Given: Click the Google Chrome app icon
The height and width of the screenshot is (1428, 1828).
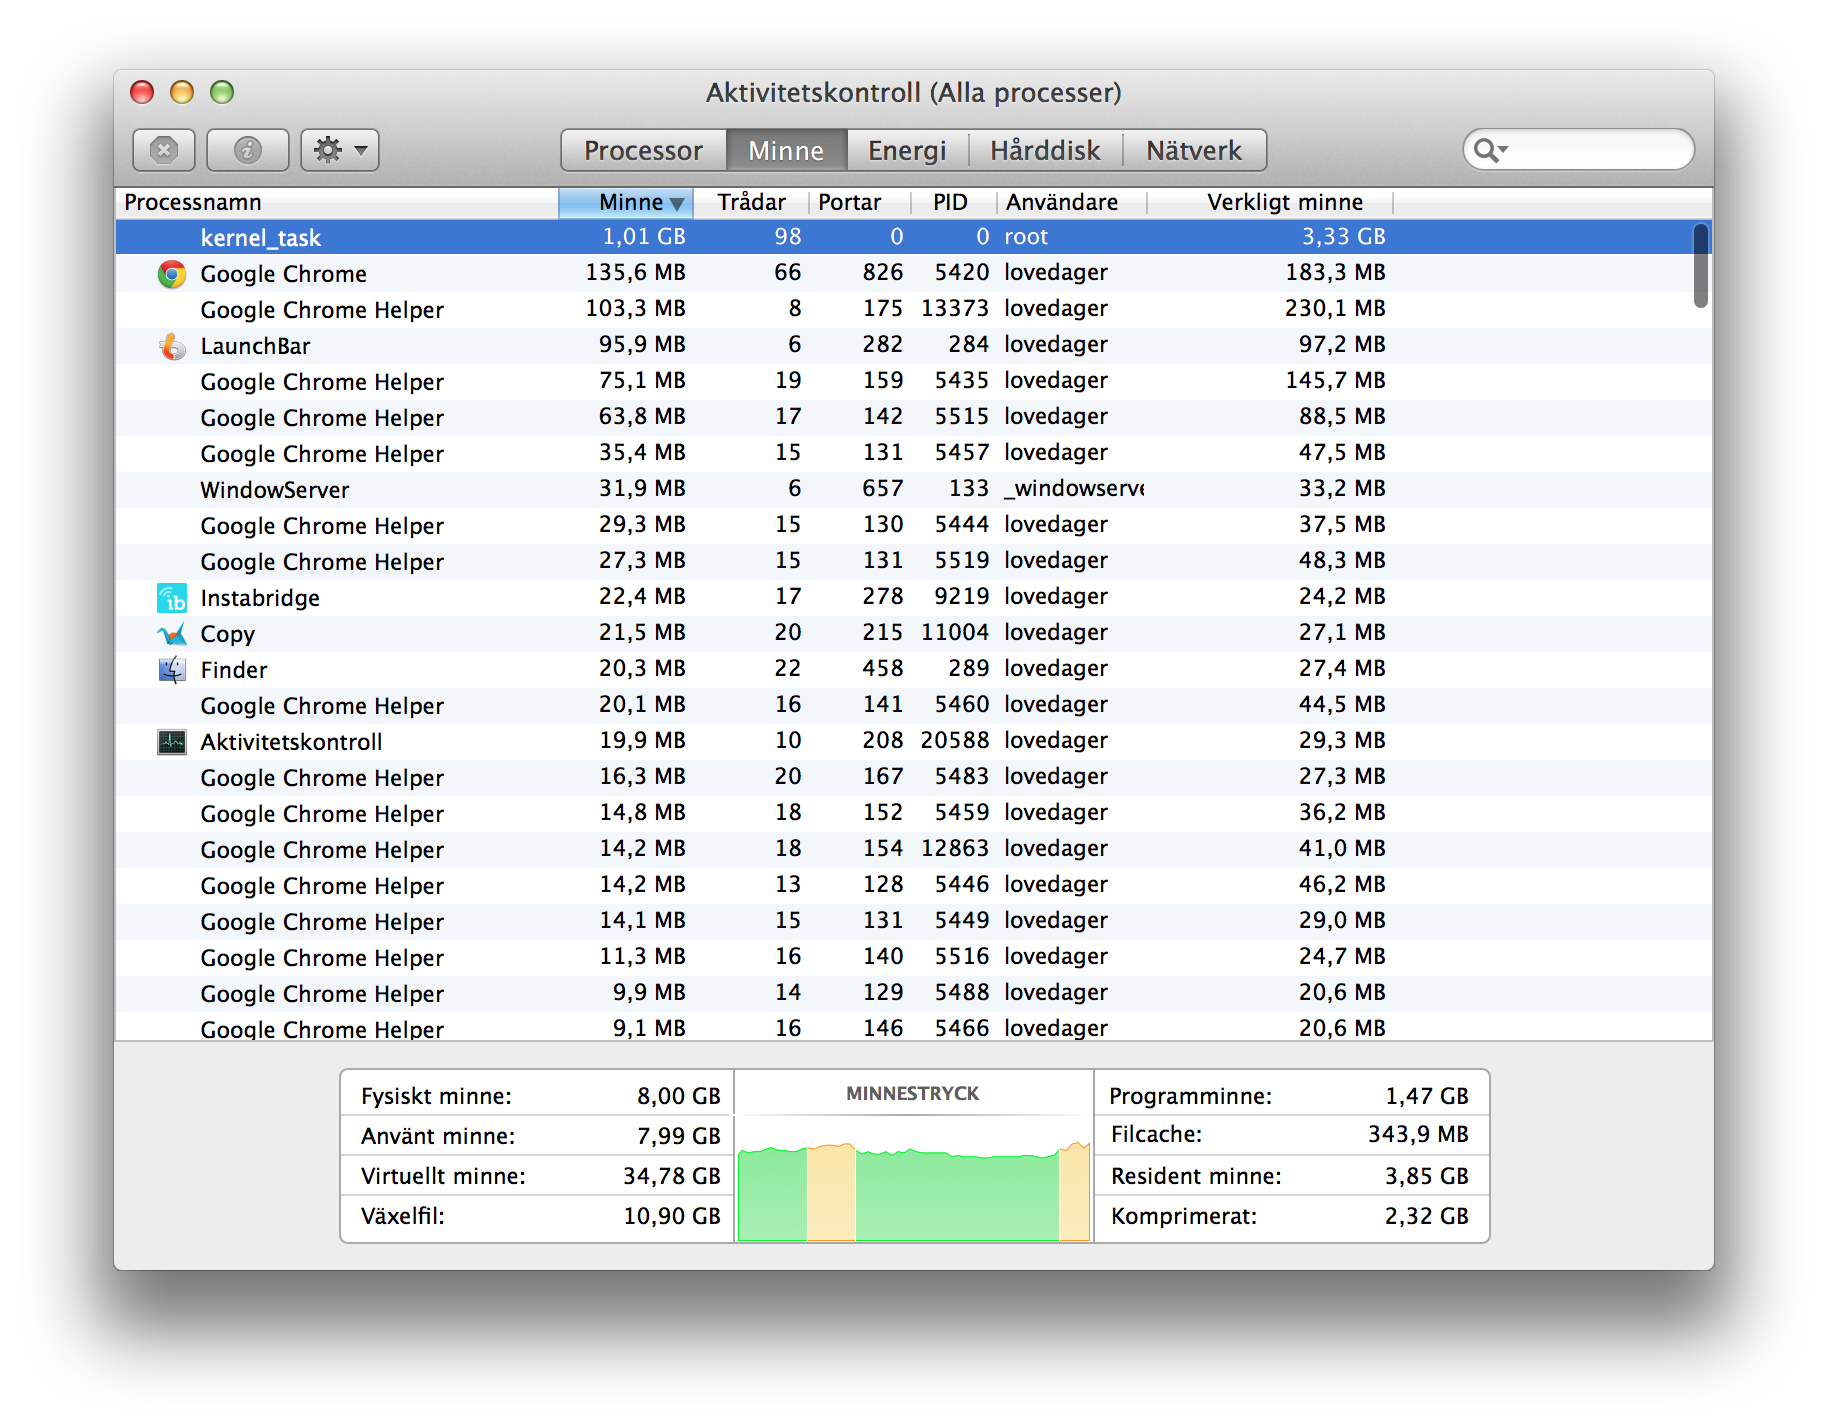Looking at the screenshot, I should point(172,274).
